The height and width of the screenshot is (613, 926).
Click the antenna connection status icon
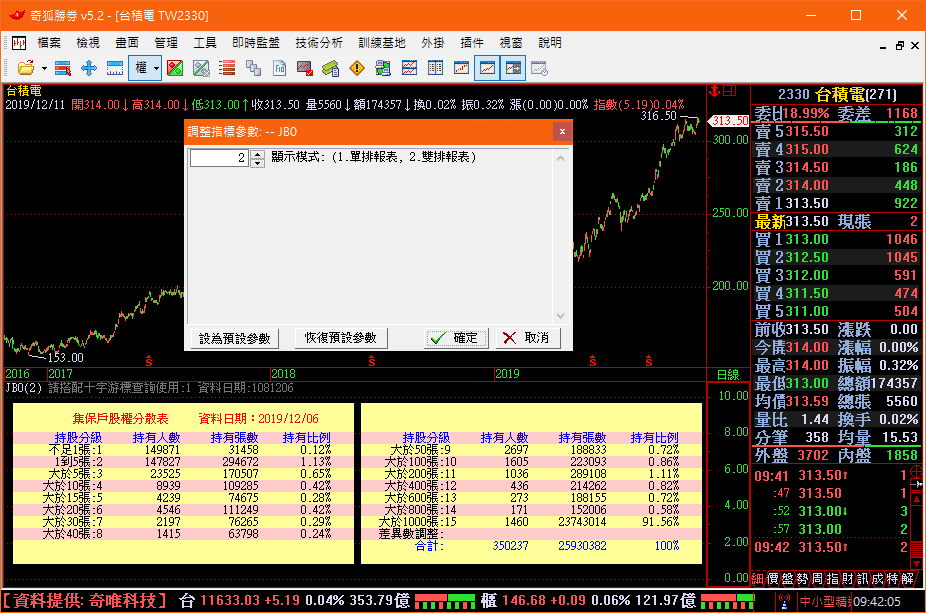(784, 601)
